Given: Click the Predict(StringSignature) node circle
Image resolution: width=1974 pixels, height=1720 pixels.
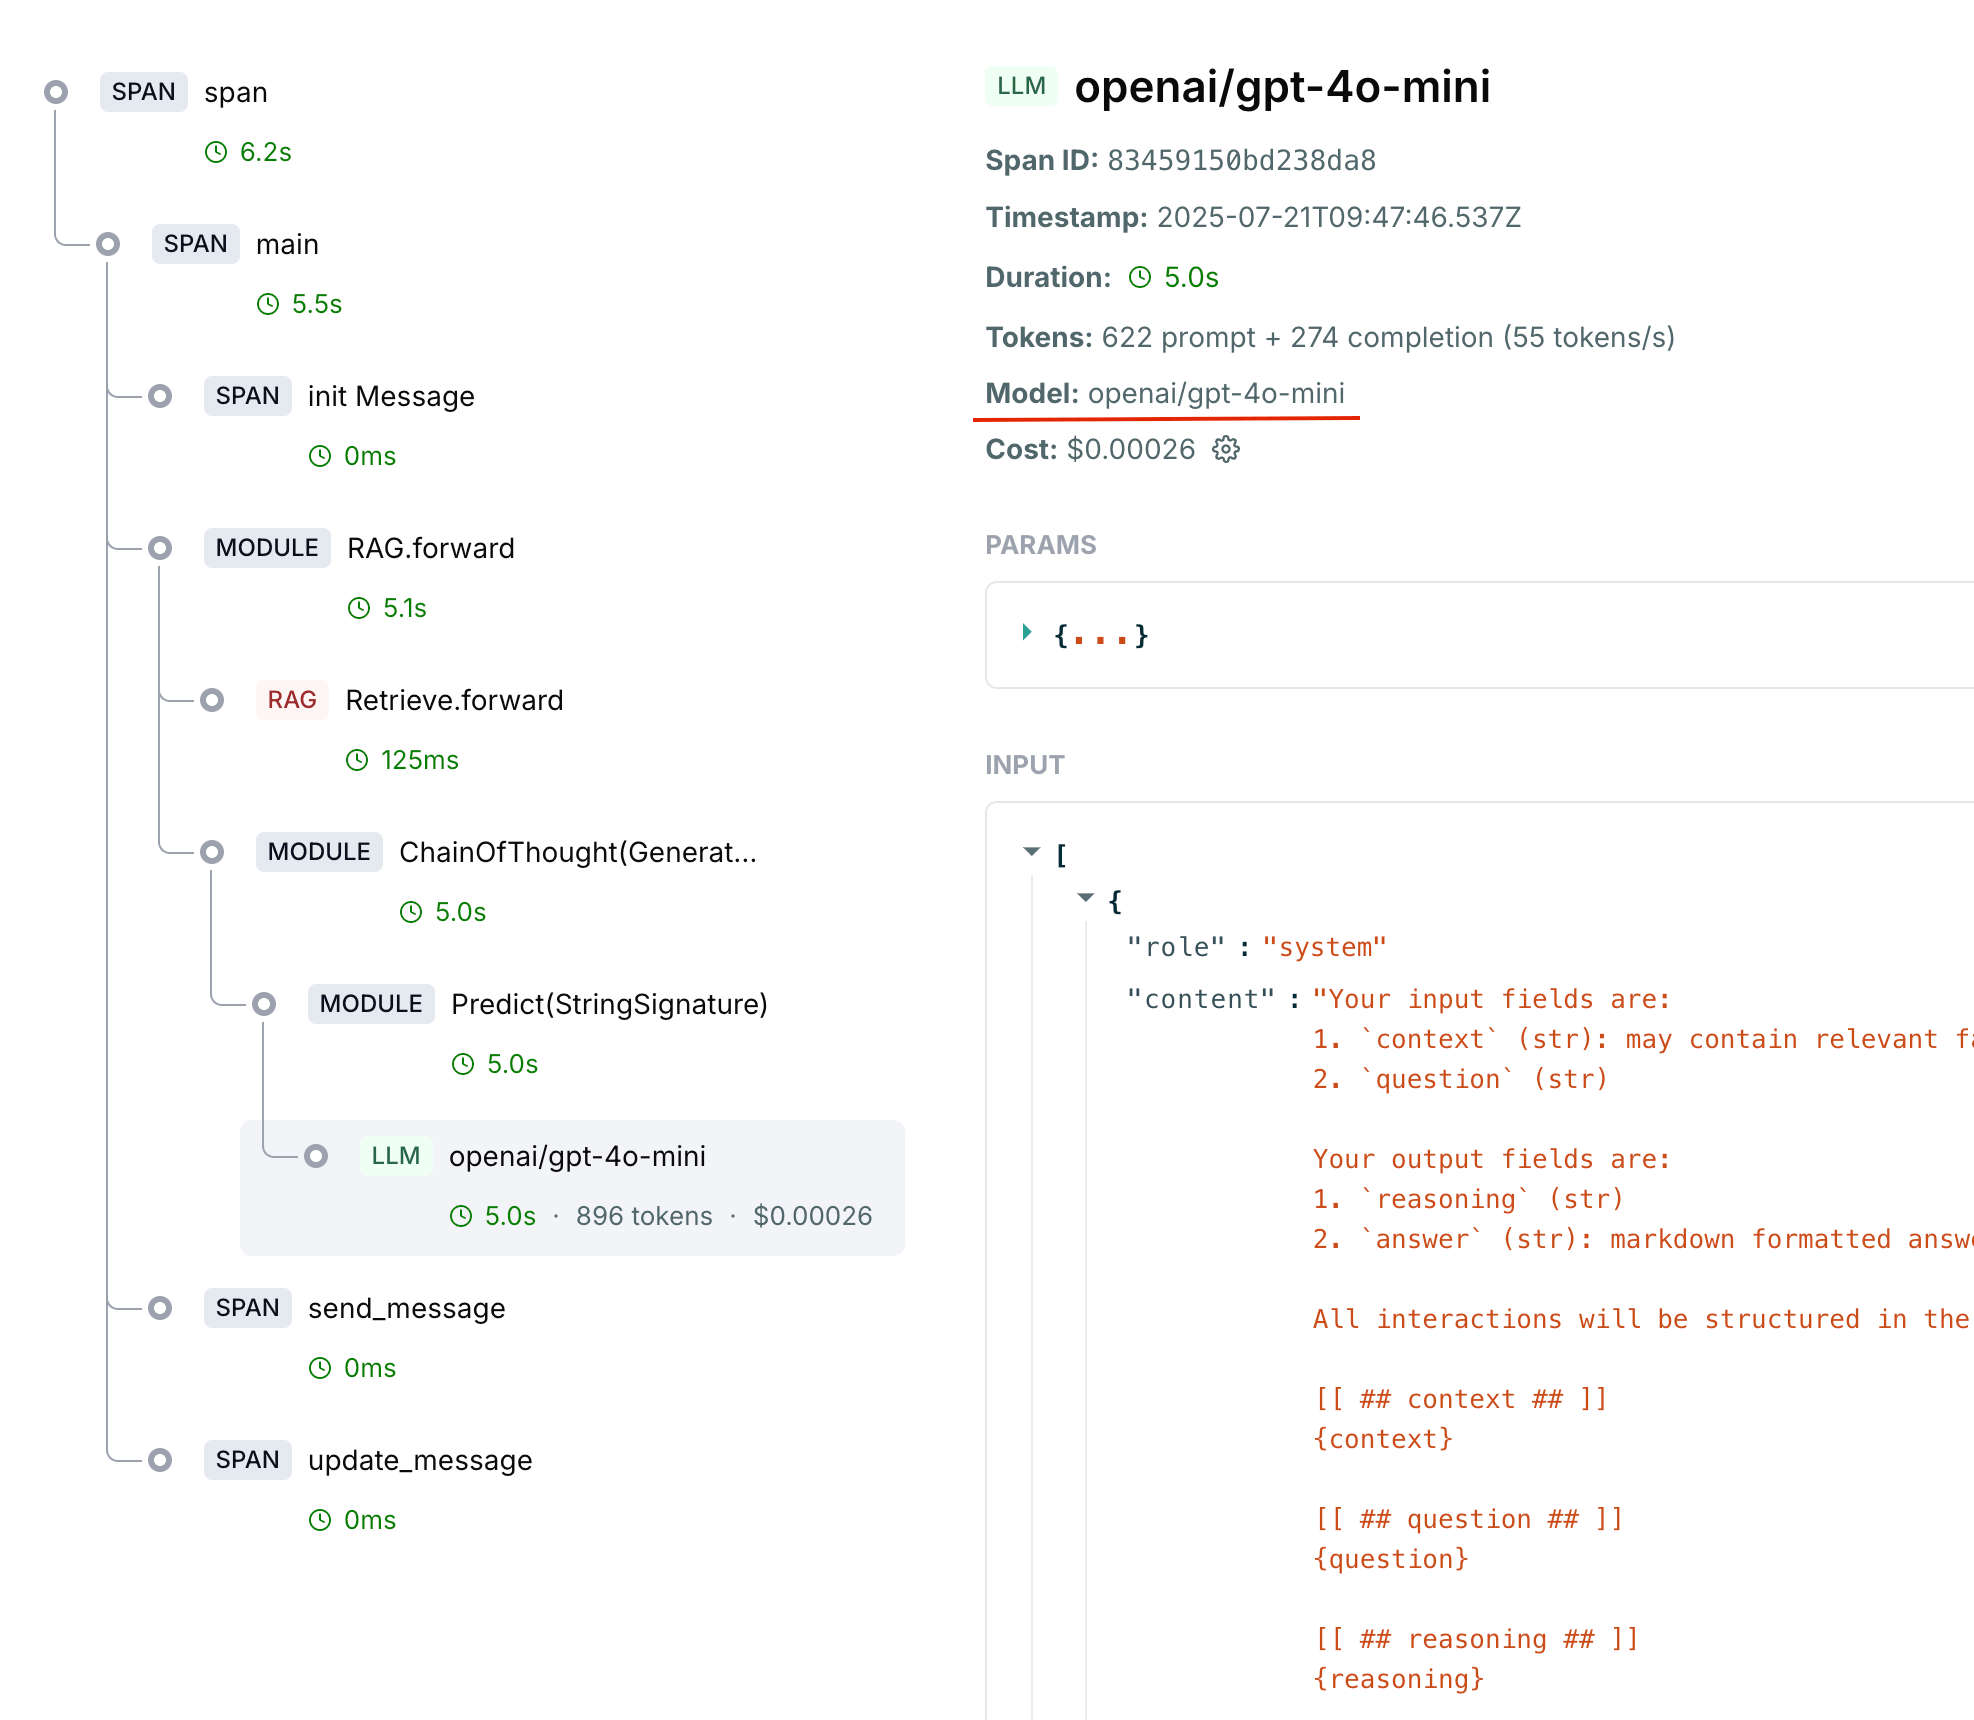Looking at the screenshot, I should pyautogui.click(x=264, y=1004).
